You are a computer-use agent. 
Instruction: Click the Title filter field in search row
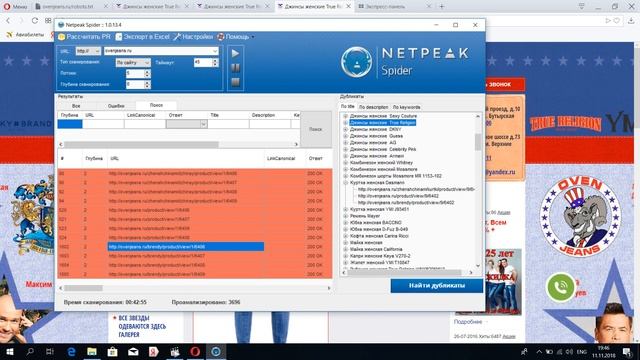coord(228,124)
